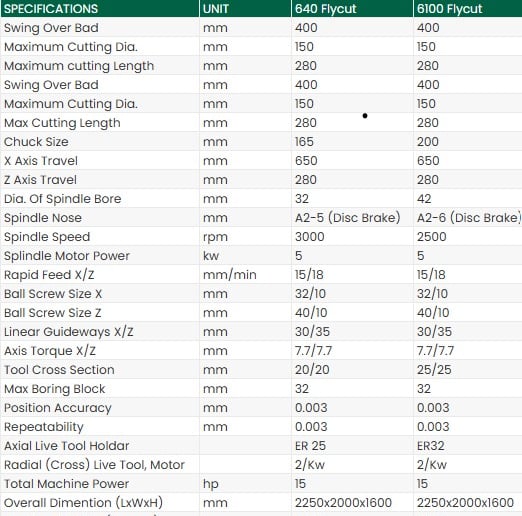Click 30/35 in the 640 Flycut column
522x516 pixels.
[312, 332]
